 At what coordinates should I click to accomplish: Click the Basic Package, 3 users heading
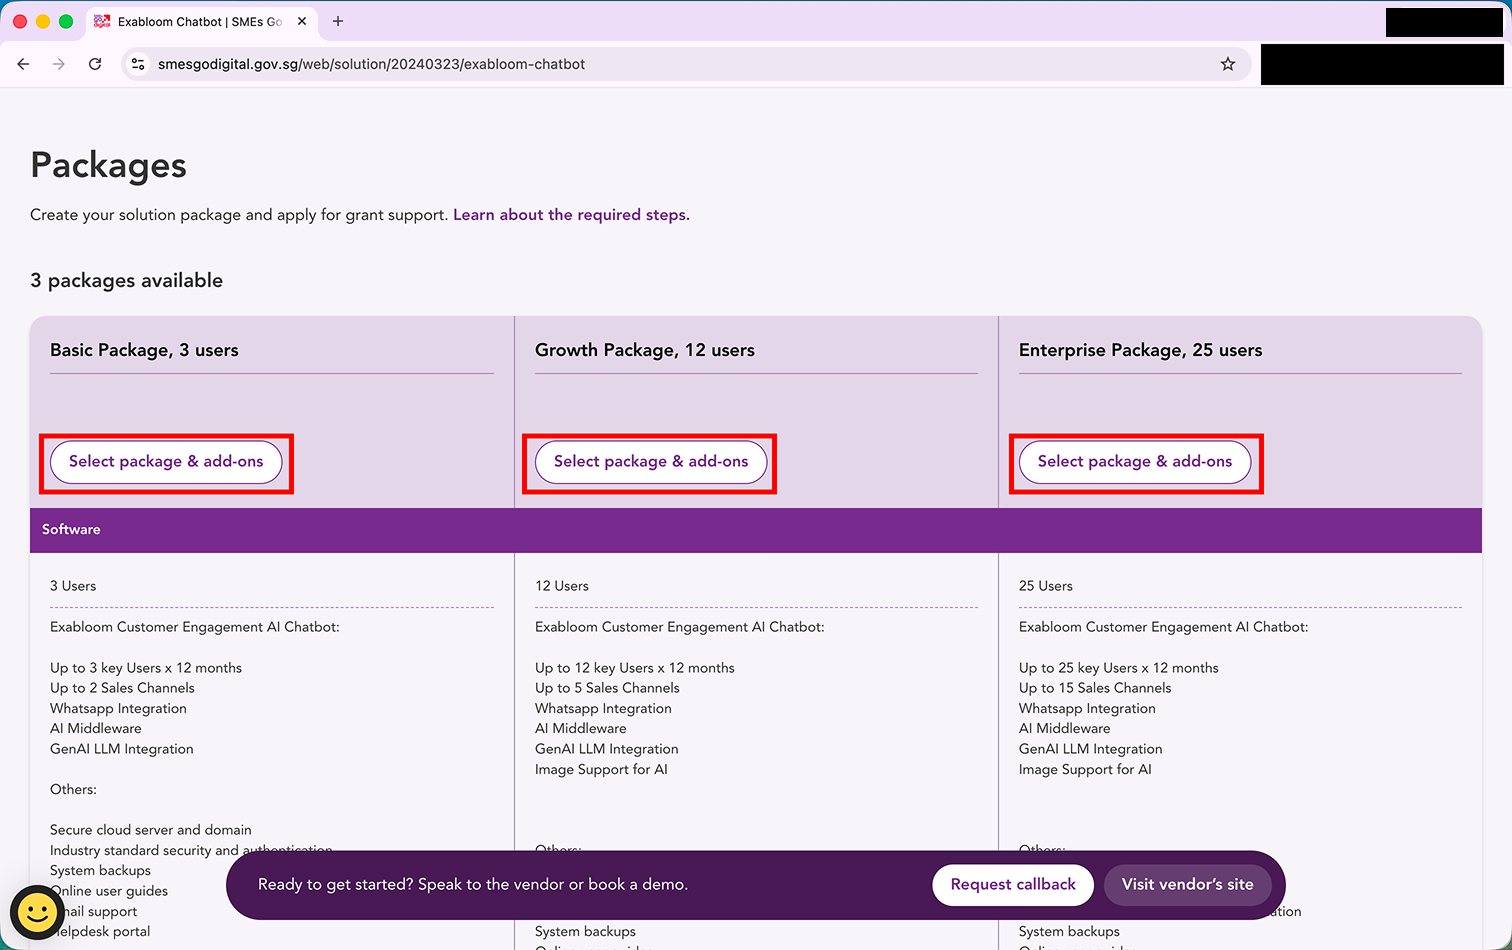(x=144, y=350)
